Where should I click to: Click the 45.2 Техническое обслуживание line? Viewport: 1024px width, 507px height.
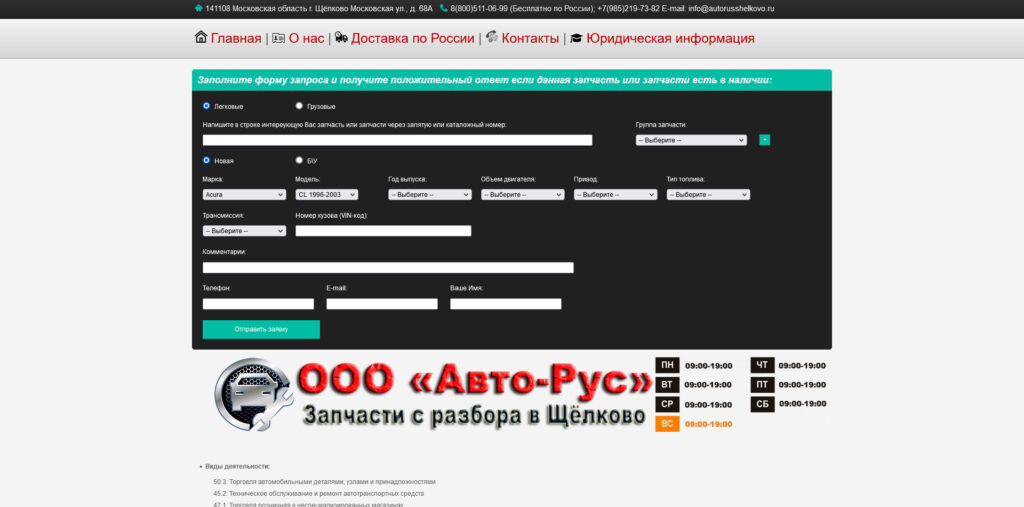(x=319, y=494)
